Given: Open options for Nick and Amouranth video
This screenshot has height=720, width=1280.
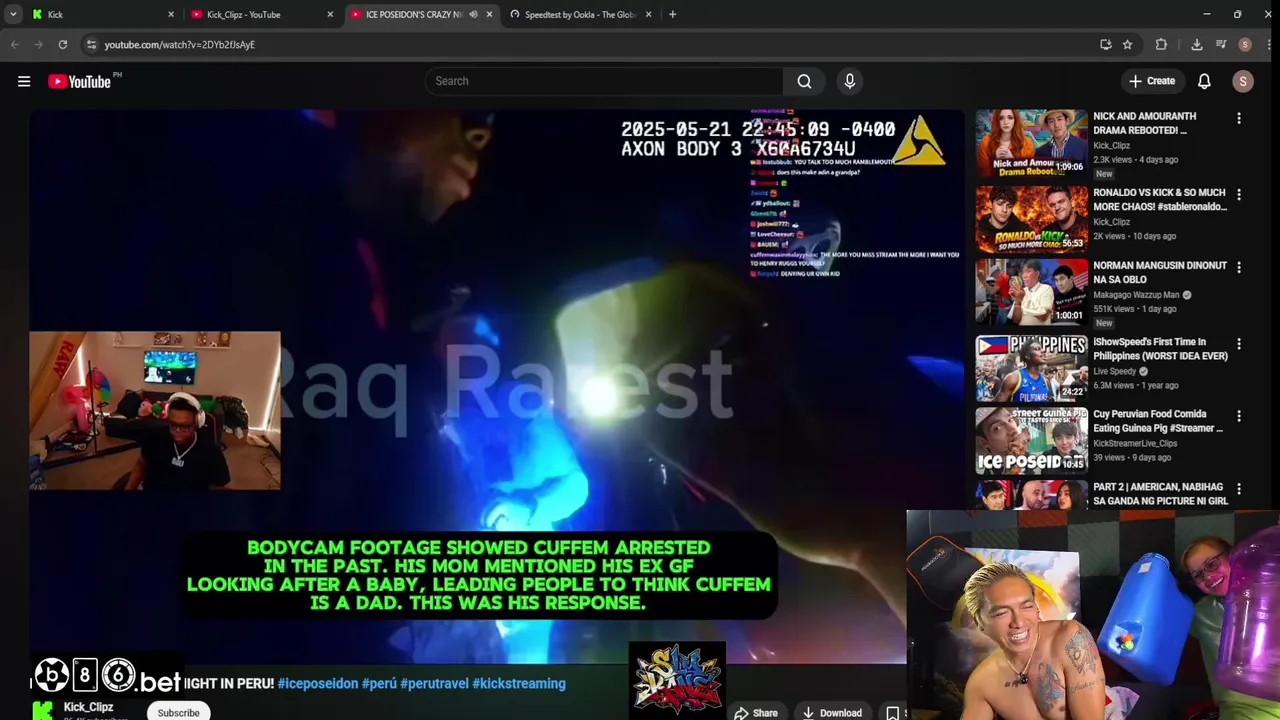Looking at the screenshot, I should point(1239,118).
